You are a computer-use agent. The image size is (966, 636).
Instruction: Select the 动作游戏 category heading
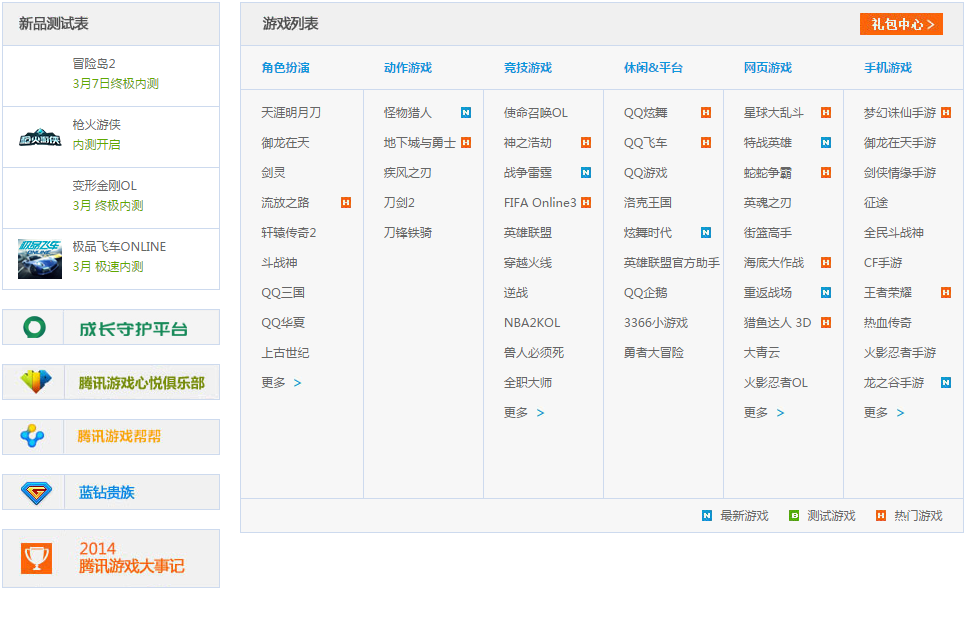tap(408, 68)
